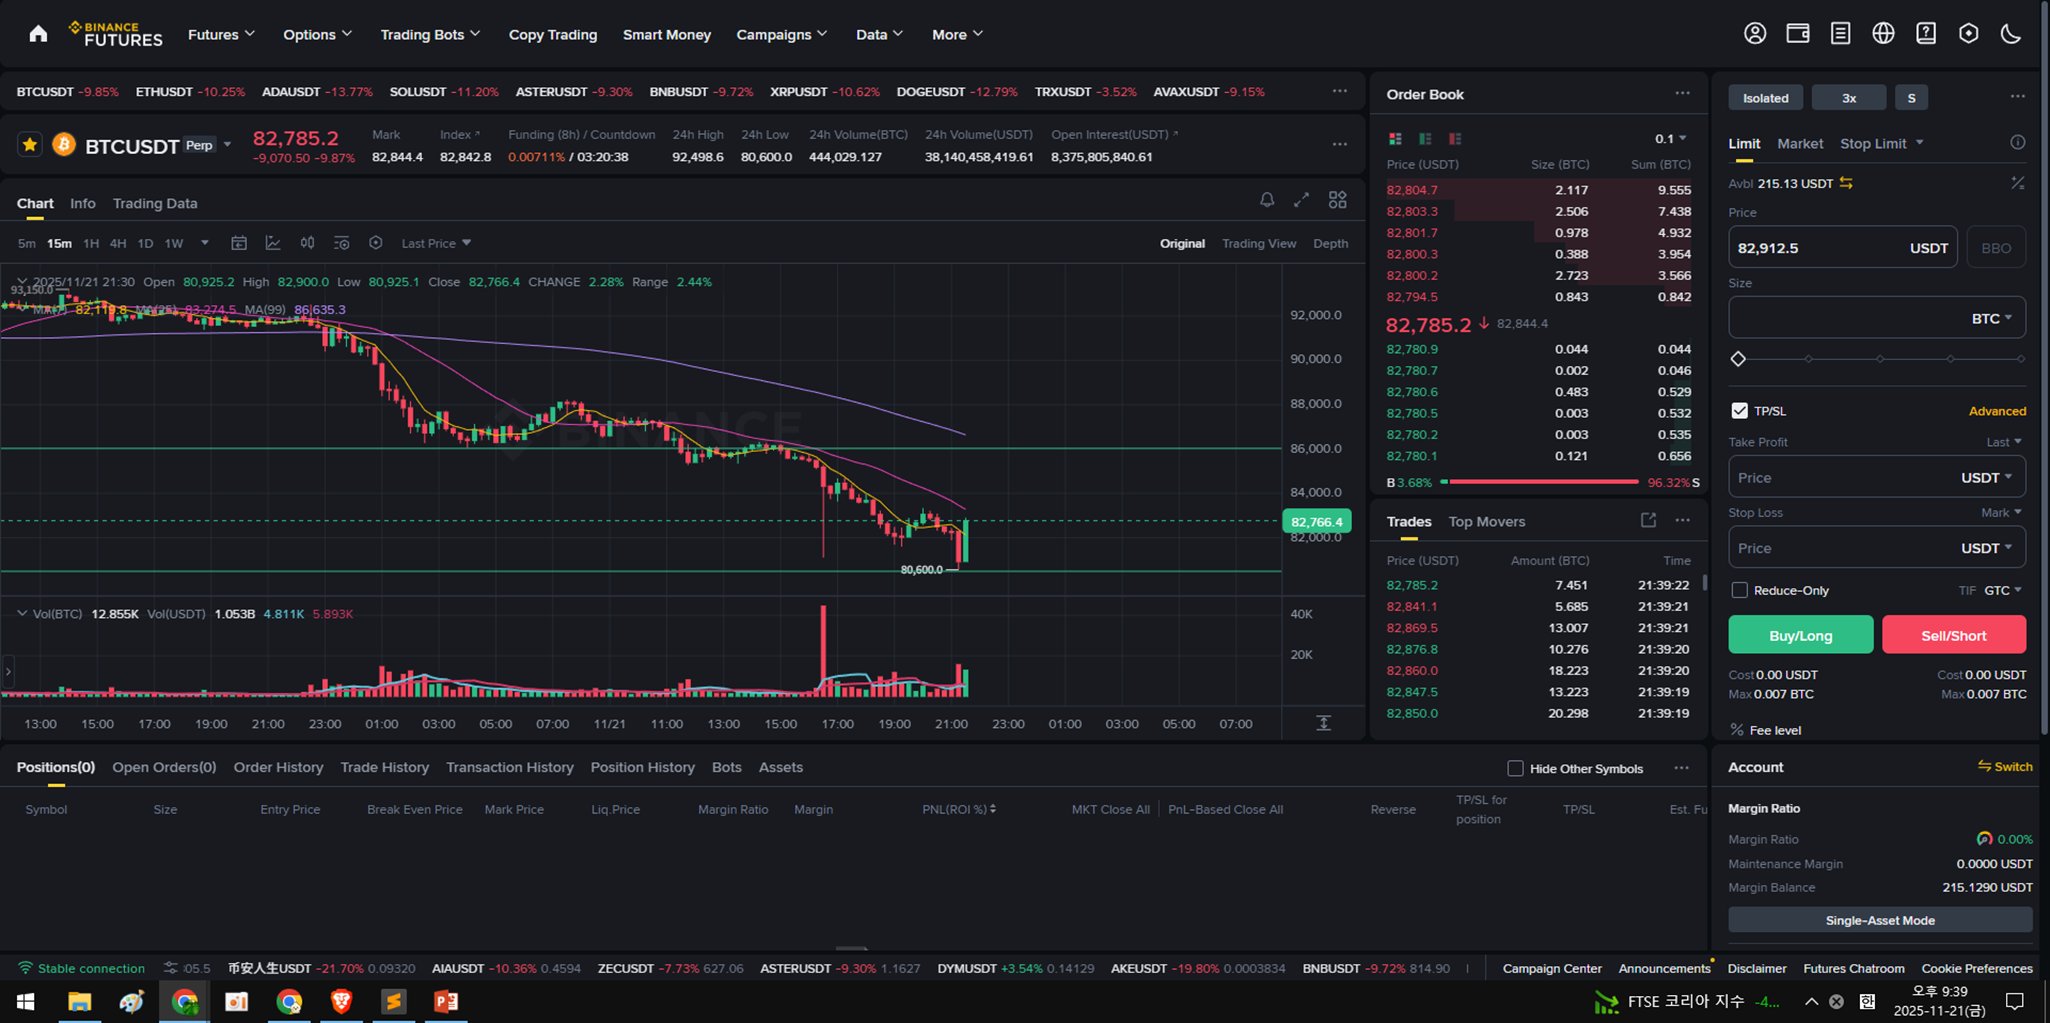This screenshot has width=2050, height=1023.
Task: Reset the chart scale icon
Action: tap(1323, 723)
